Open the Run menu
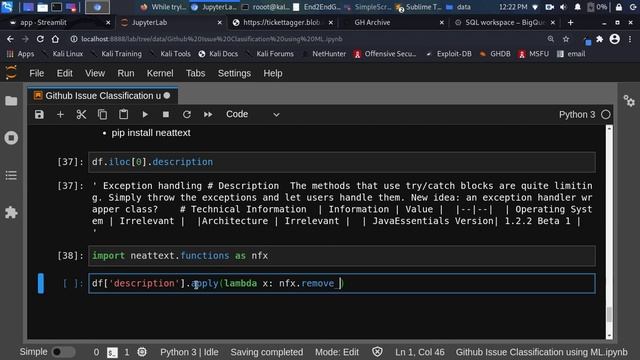 (126, 73)
